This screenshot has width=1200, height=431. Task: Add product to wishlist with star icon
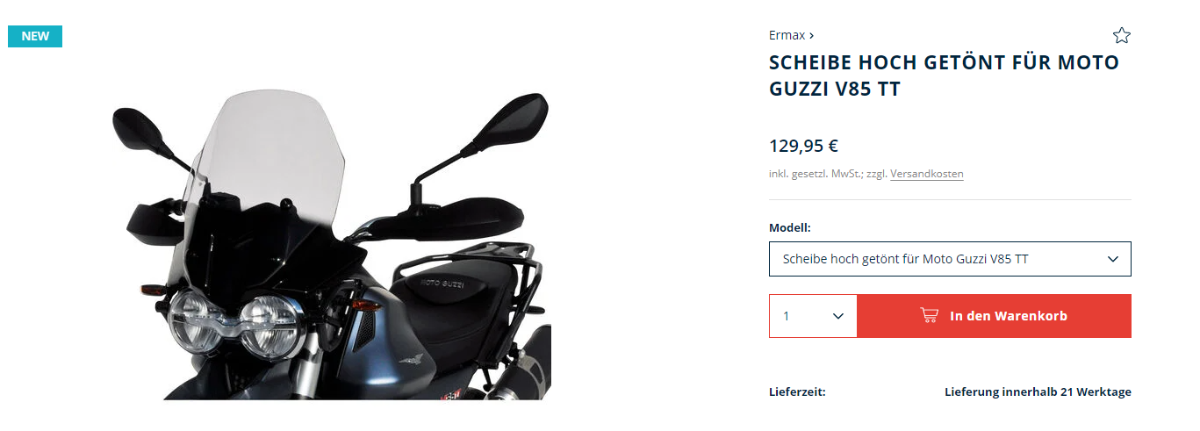pyautogui.click(x=1121, y=36)
